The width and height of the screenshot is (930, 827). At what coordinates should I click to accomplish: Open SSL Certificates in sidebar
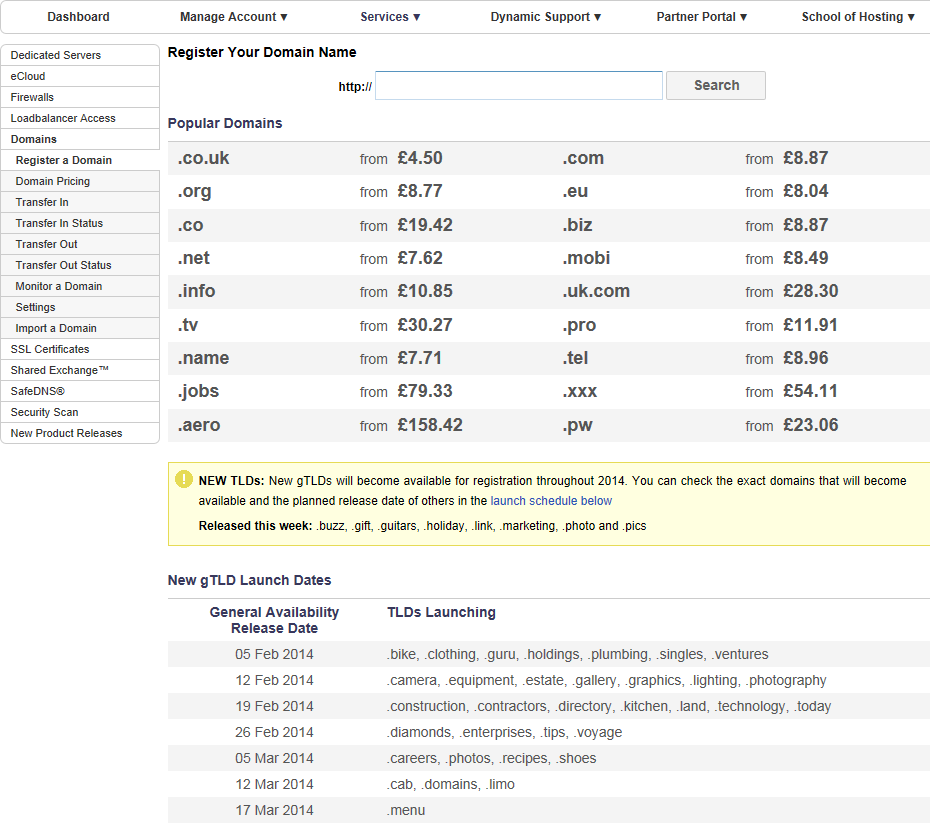80,349
